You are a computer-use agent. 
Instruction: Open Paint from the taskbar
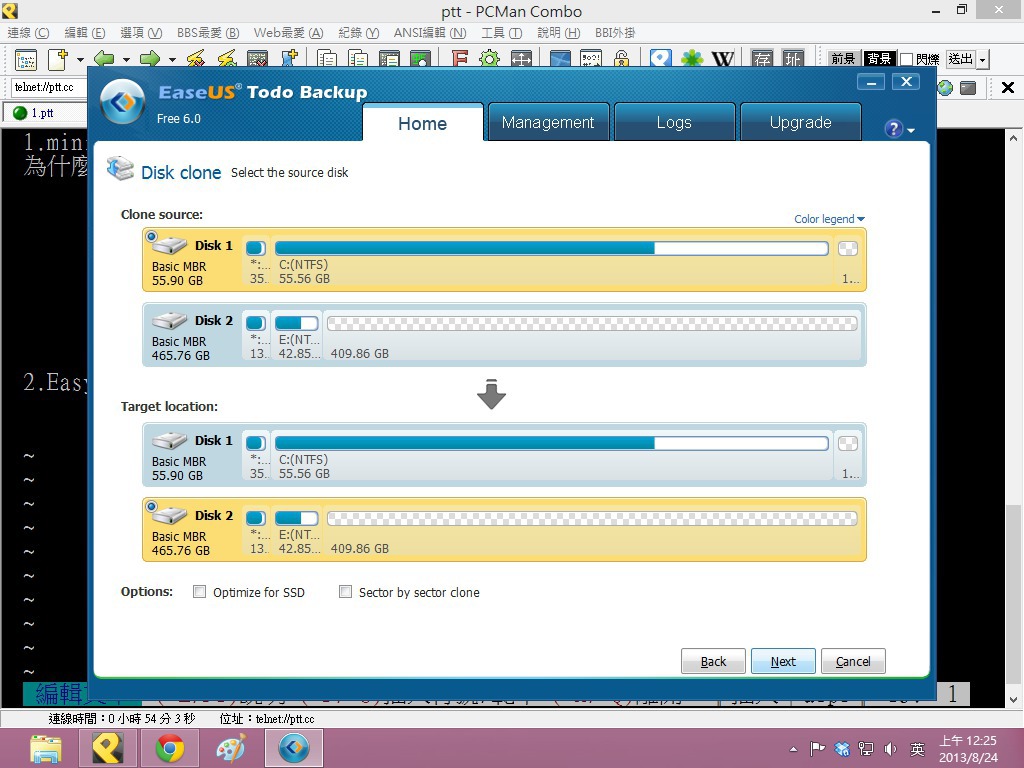point(231,748)
